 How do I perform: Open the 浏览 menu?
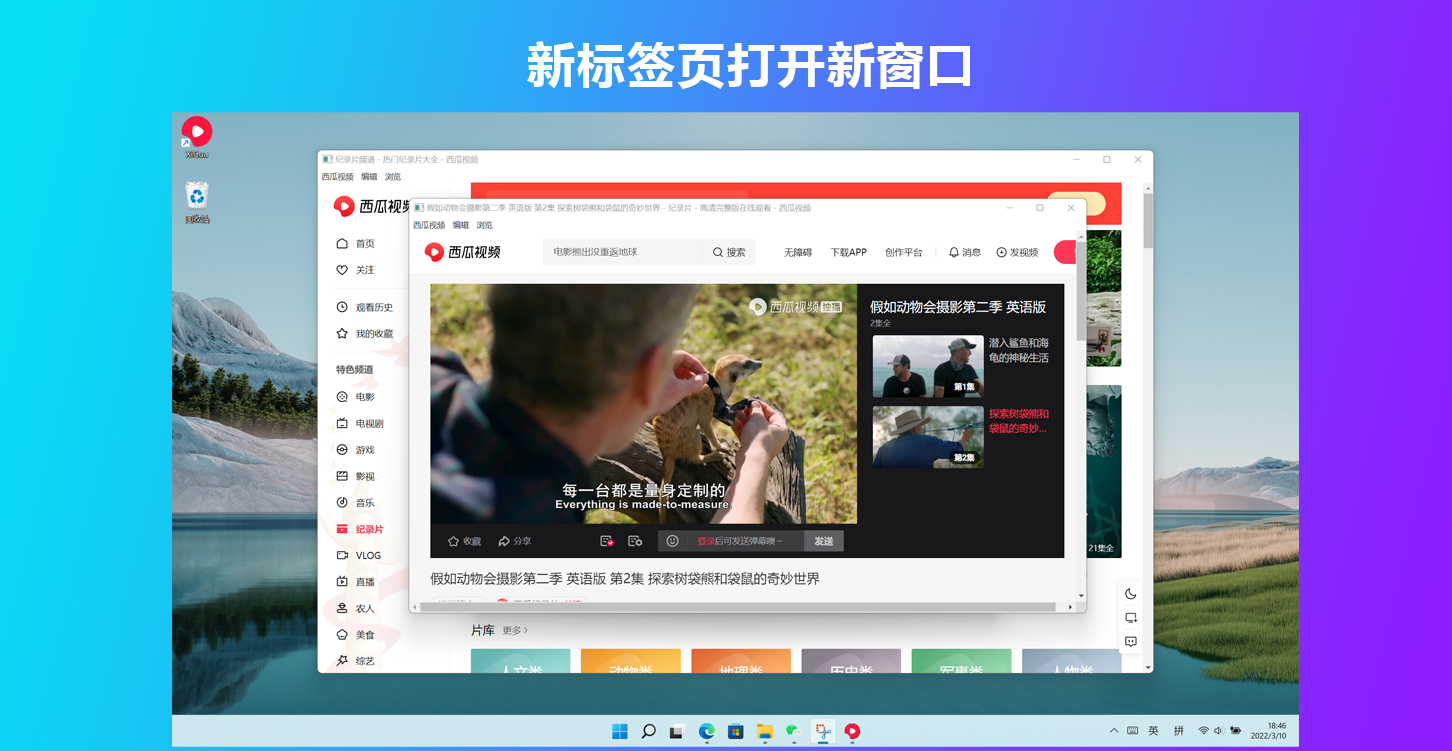tap(484, 224)
